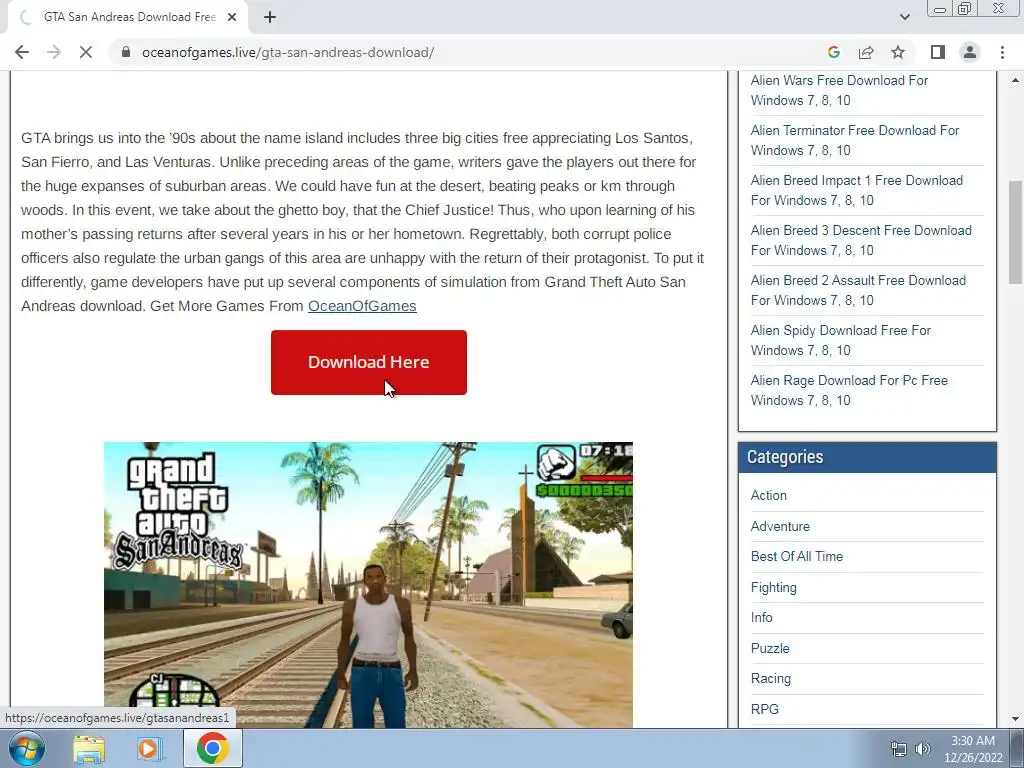Open Alien Rage Download link
The image size is (1024, 768).
point(849,390)
